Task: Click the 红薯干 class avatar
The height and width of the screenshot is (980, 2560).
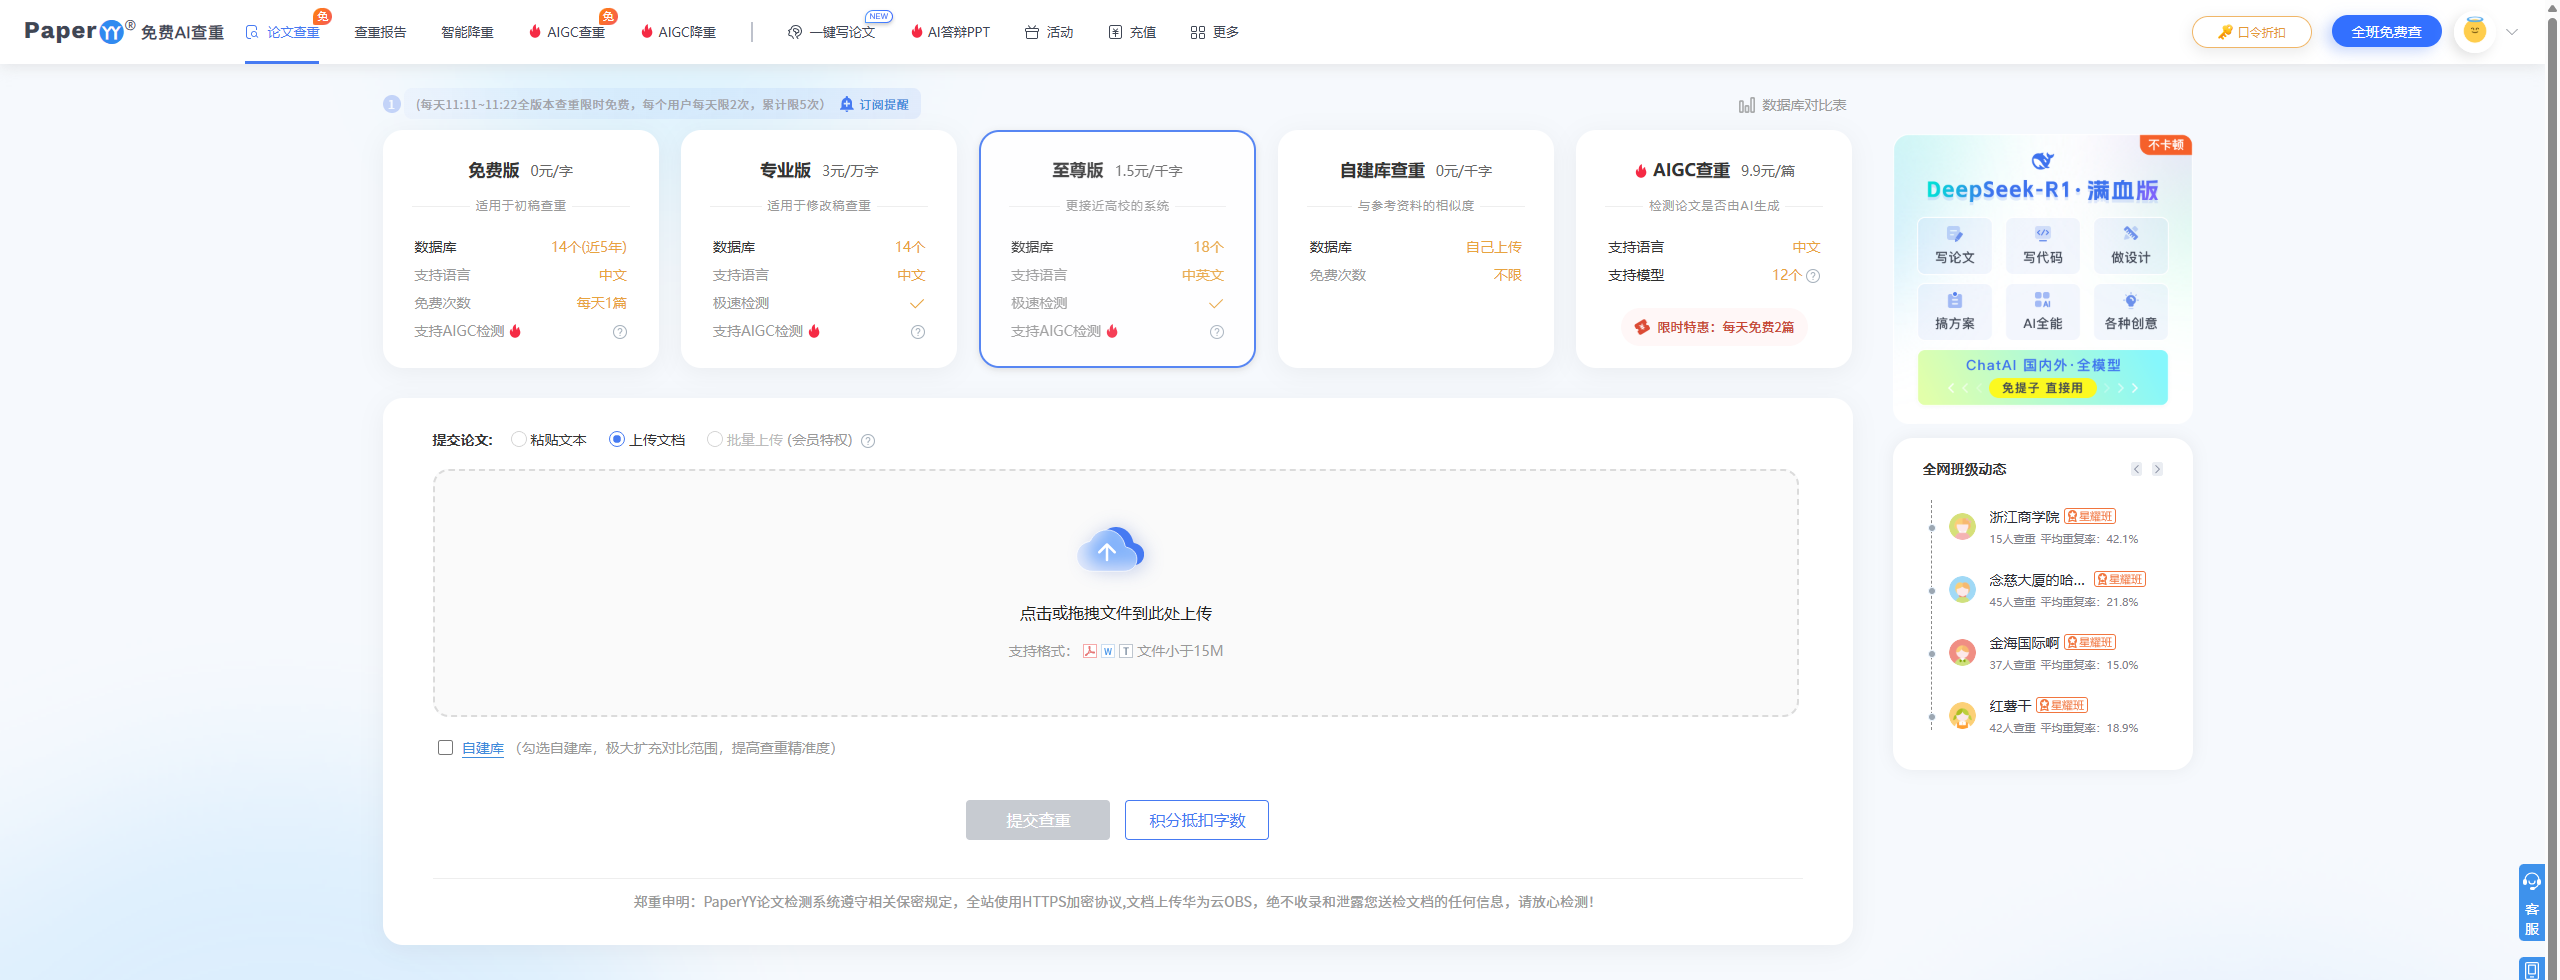Action: (1962, 716)
